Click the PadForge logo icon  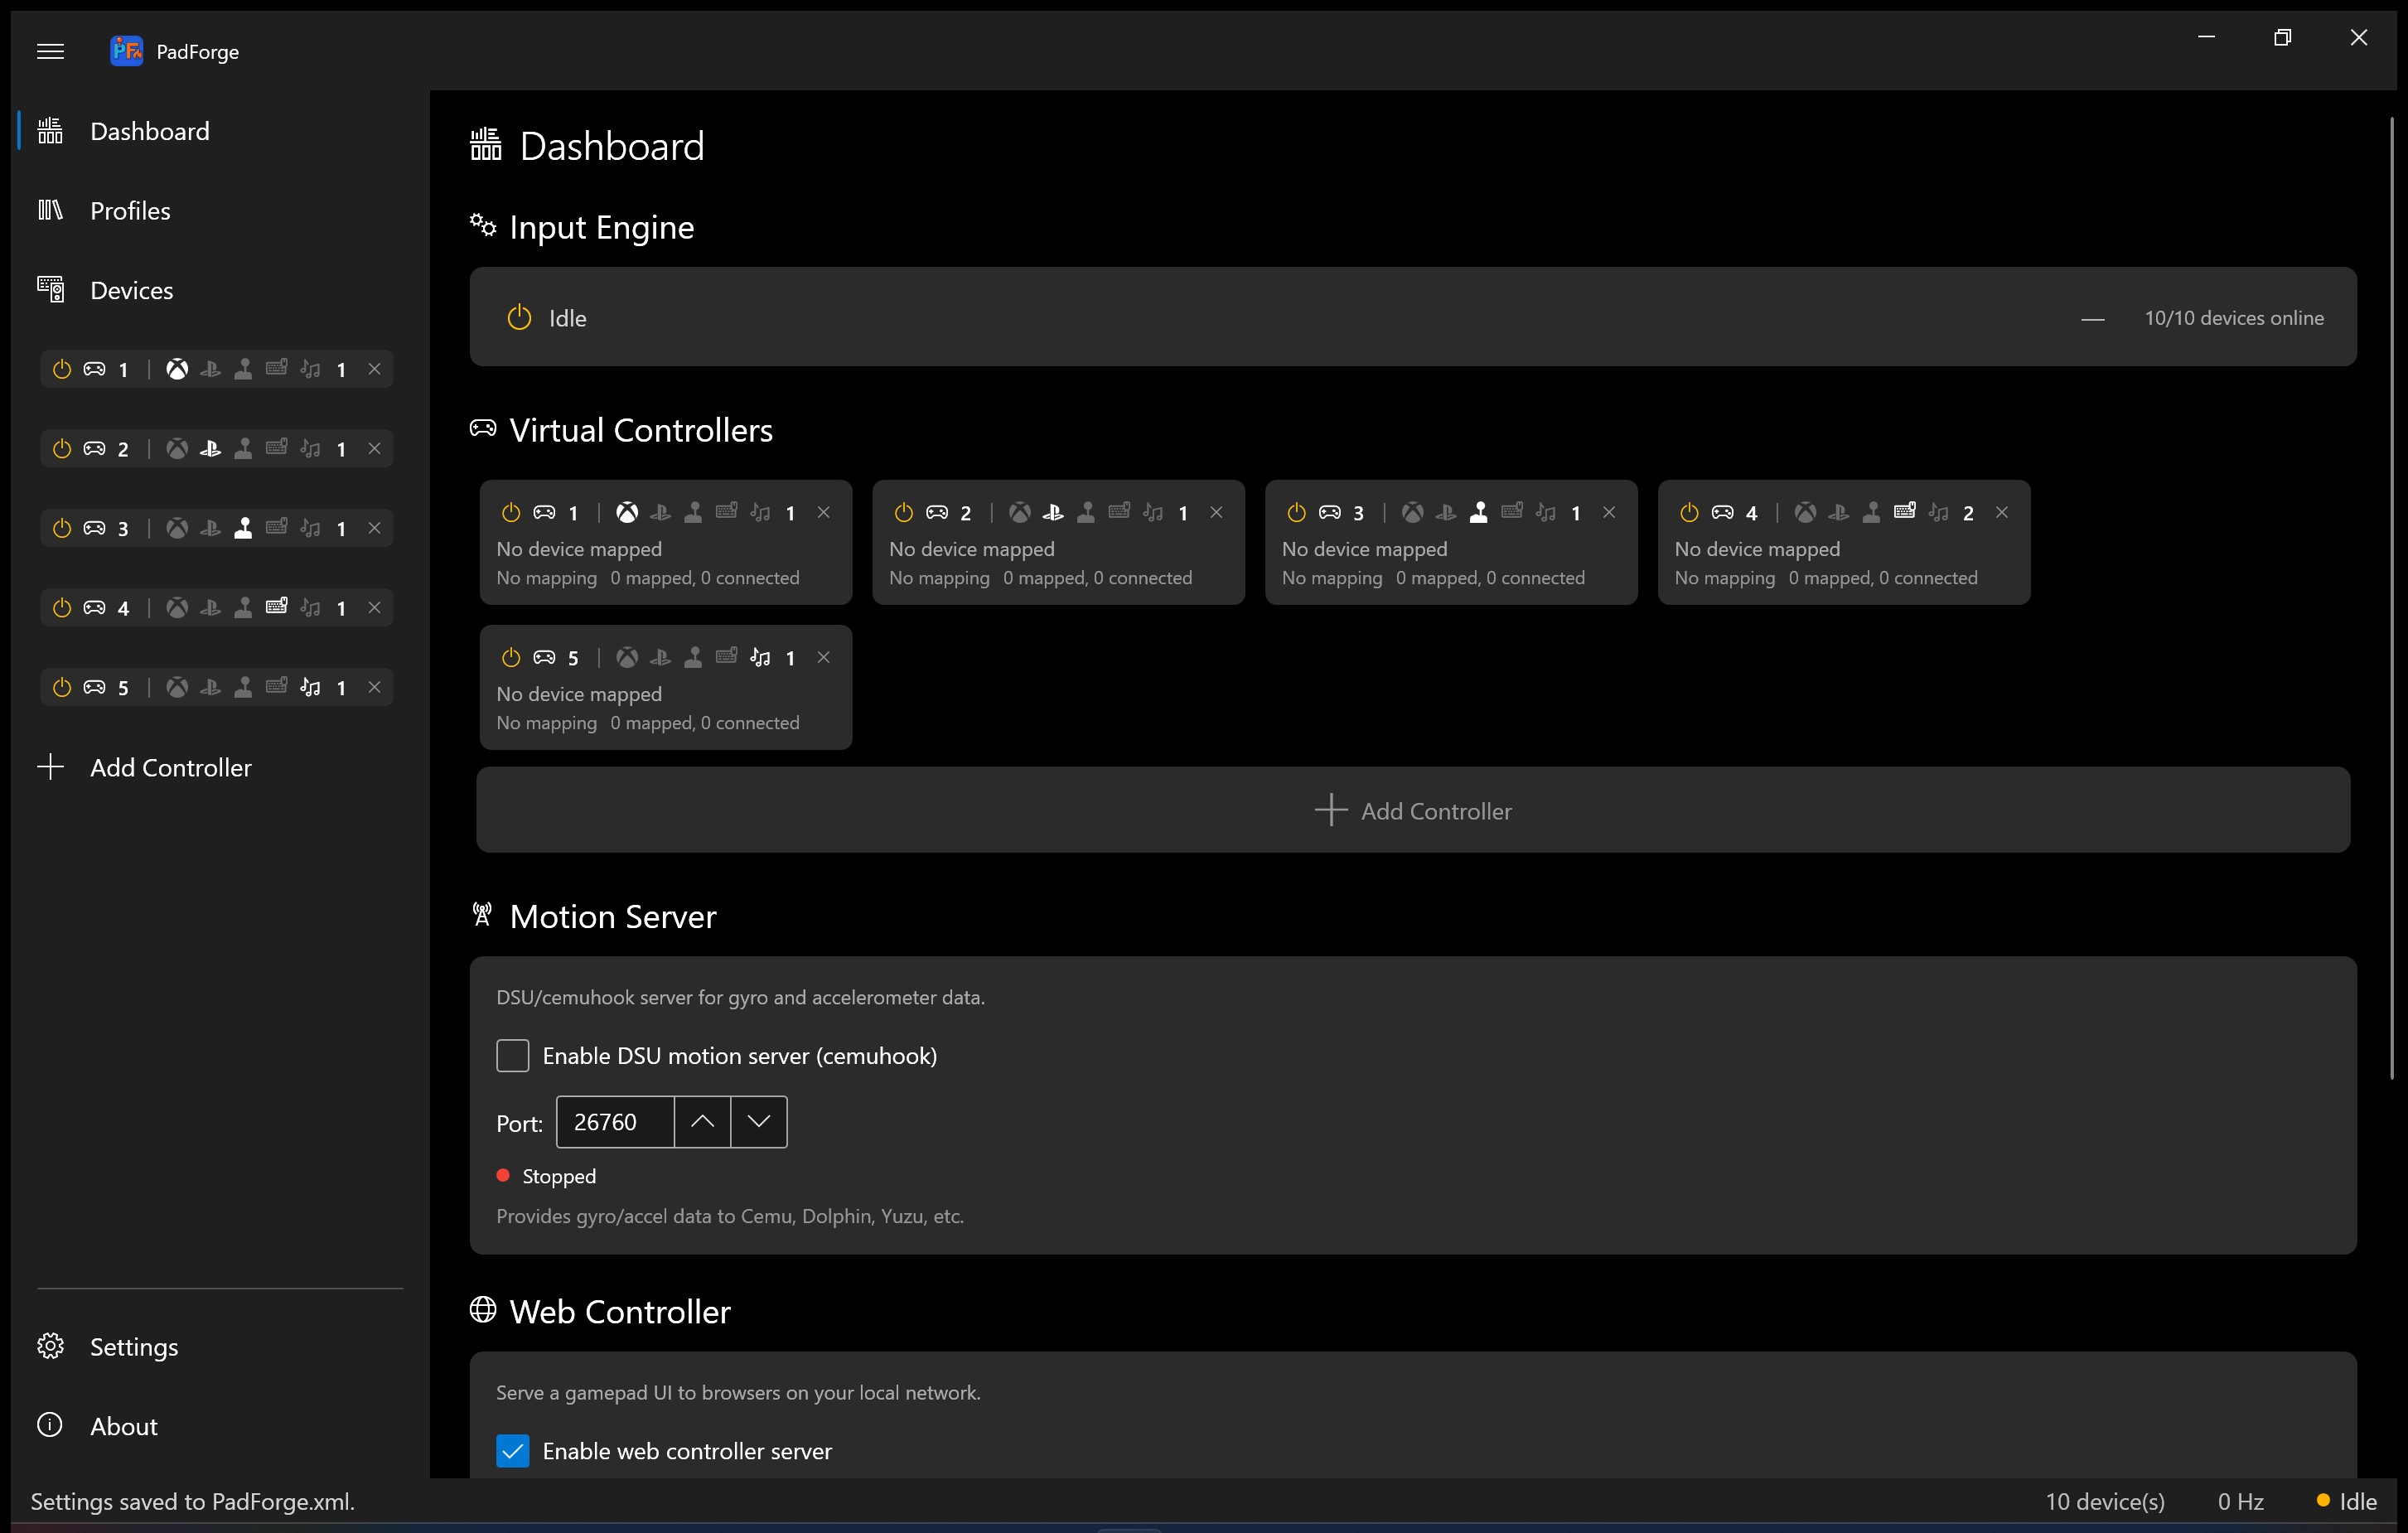click(126, 51)
